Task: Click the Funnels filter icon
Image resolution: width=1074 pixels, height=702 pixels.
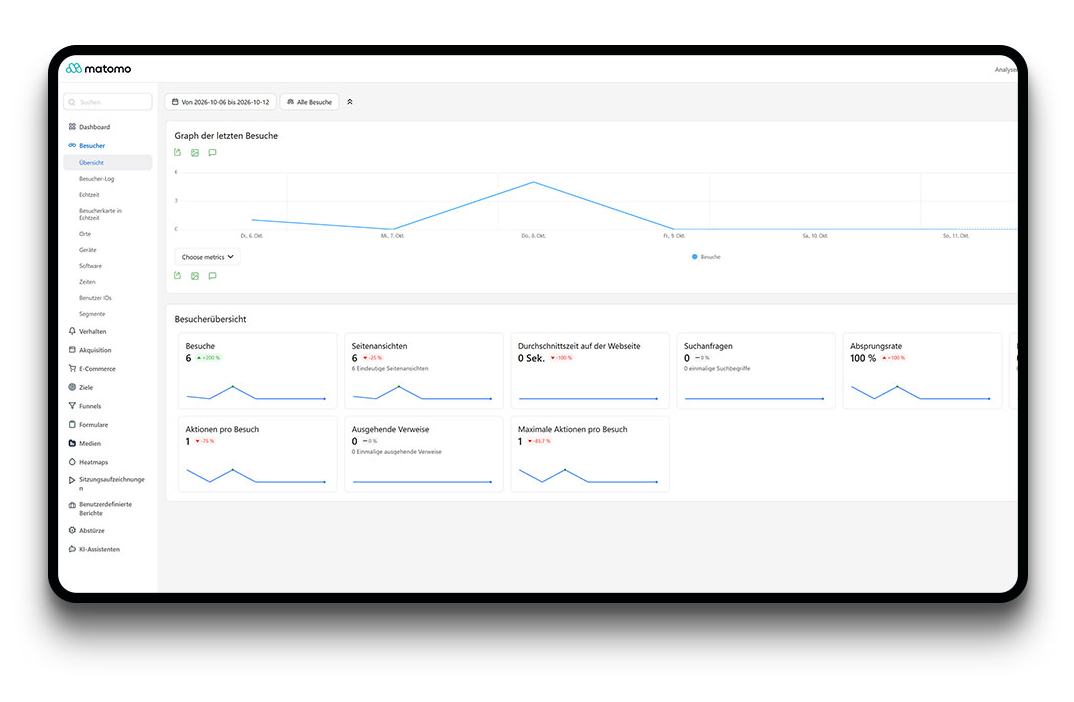Action: [x=72, y=405]
